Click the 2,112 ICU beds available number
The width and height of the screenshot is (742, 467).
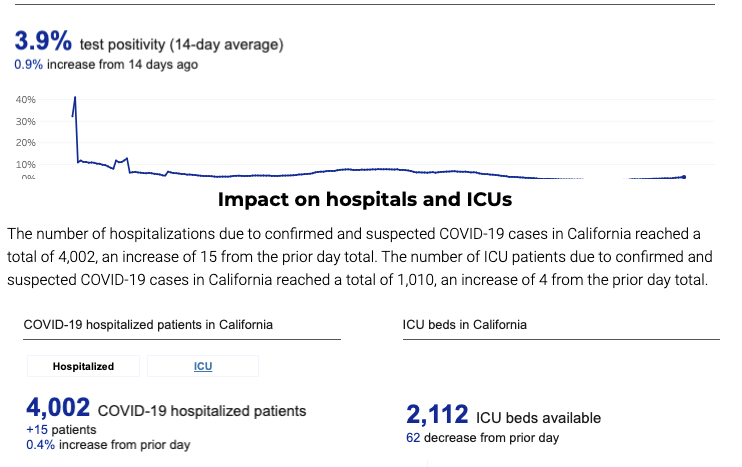pos(435,416)
